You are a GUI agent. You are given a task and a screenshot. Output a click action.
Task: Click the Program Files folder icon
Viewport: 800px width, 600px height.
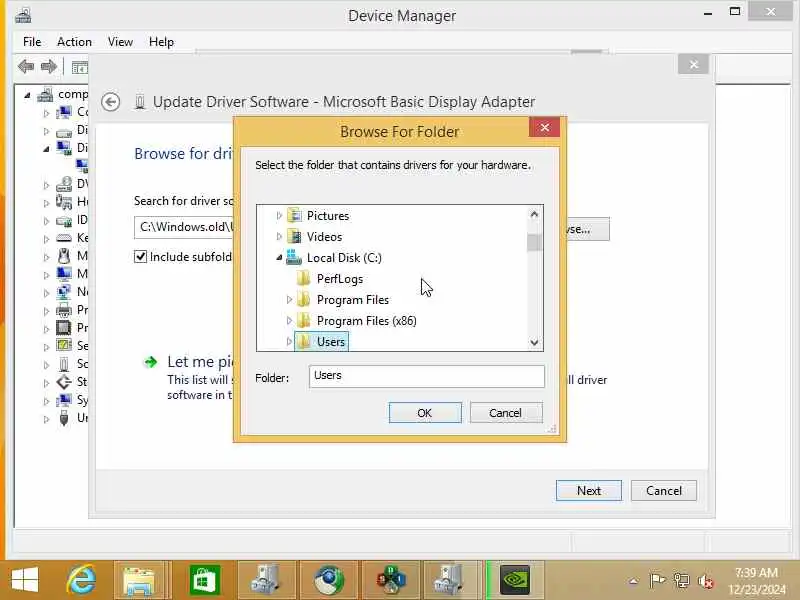tap(304, 299)
